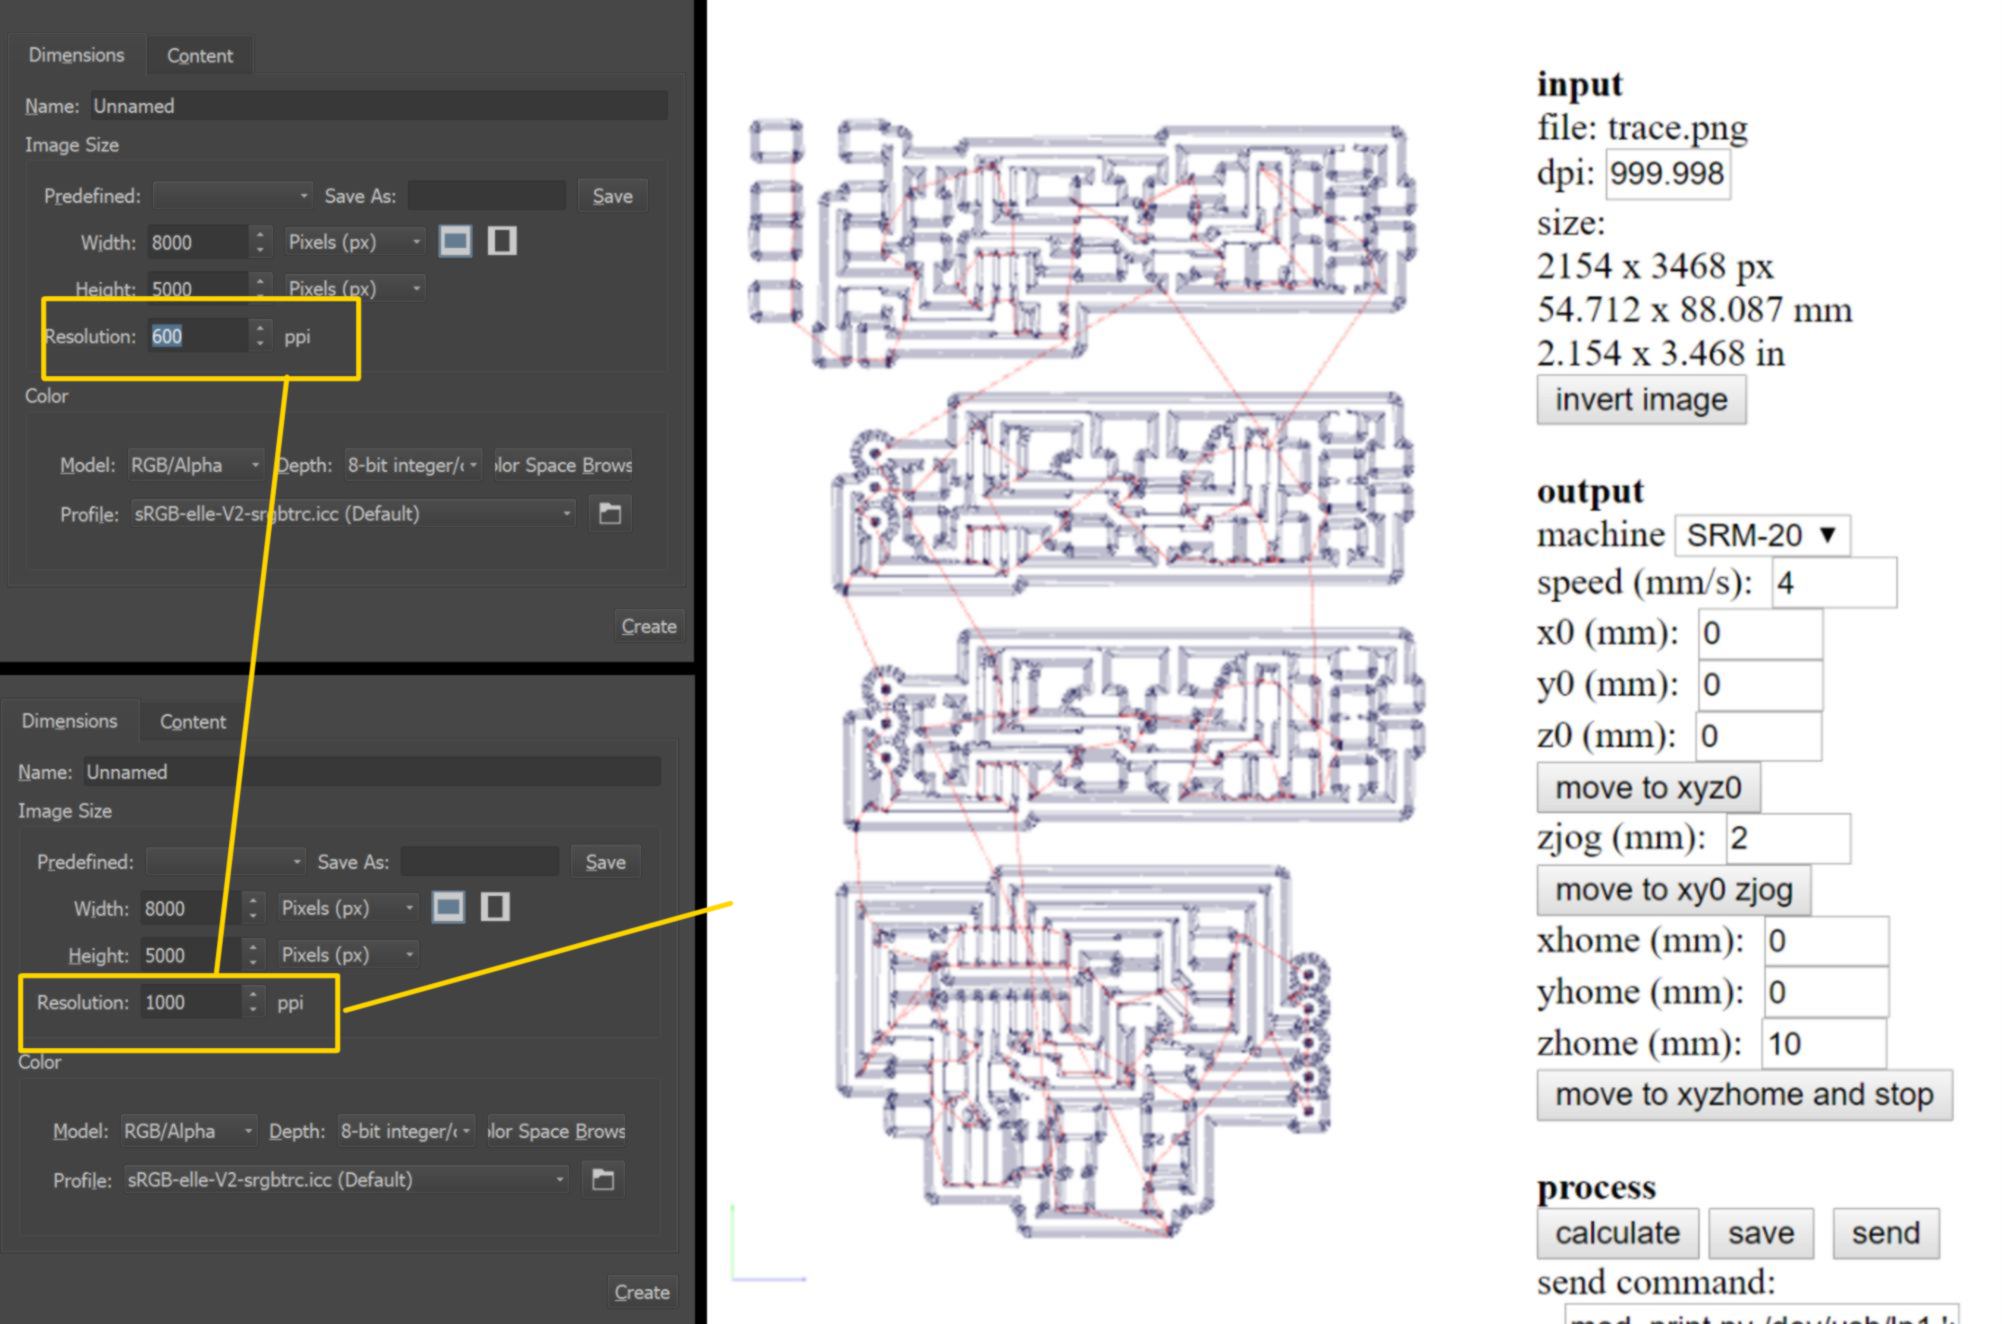2002x1324 pixels.
Task: Expand the Predefined size dropdown in upper dialog
Action: pyautogui.click(x=232, y=196)
